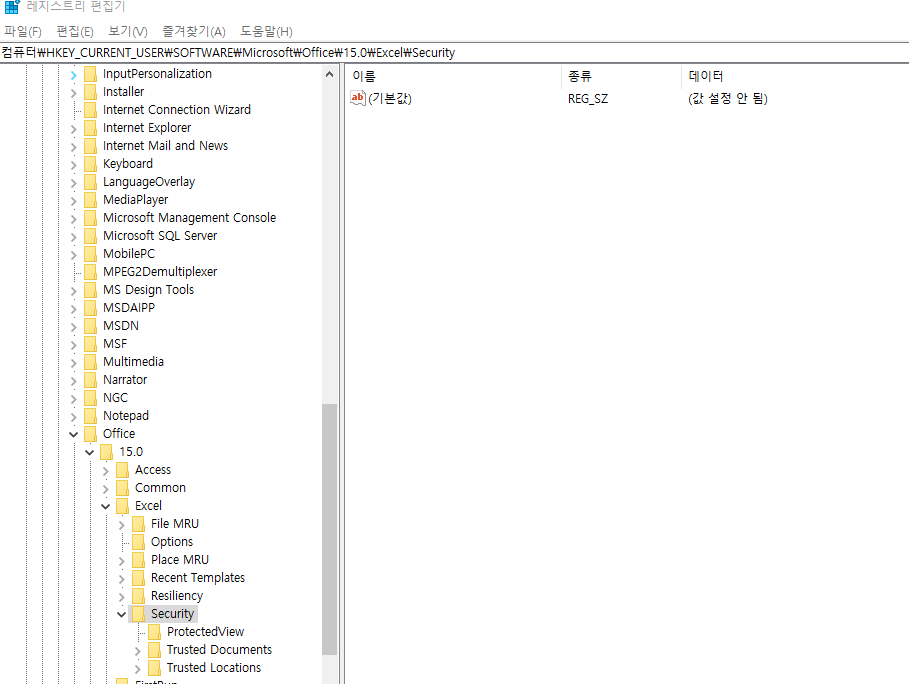Select the Access key label
909x684 pixels.
(x=153, y=470)
